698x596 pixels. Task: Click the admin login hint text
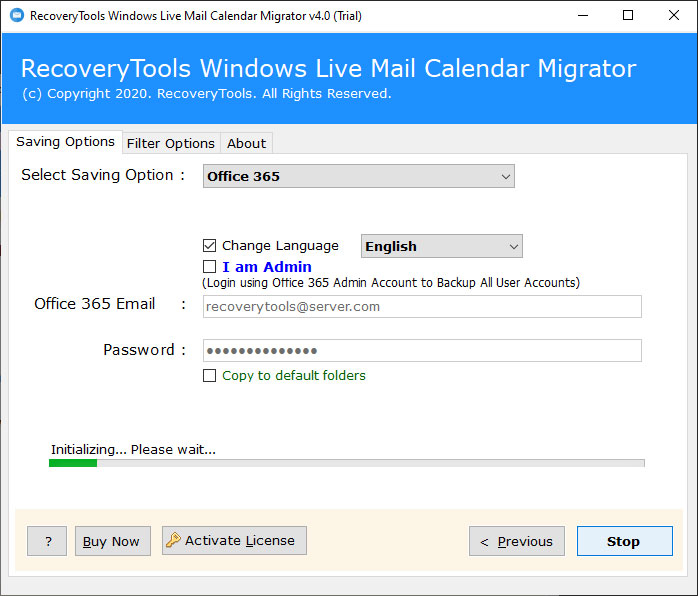(391, 283)
